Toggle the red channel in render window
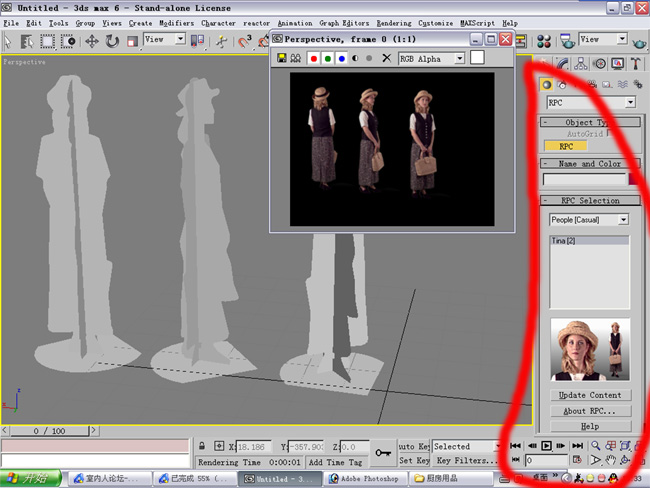This screenshot has width=650, height=488. click(313, 59)
